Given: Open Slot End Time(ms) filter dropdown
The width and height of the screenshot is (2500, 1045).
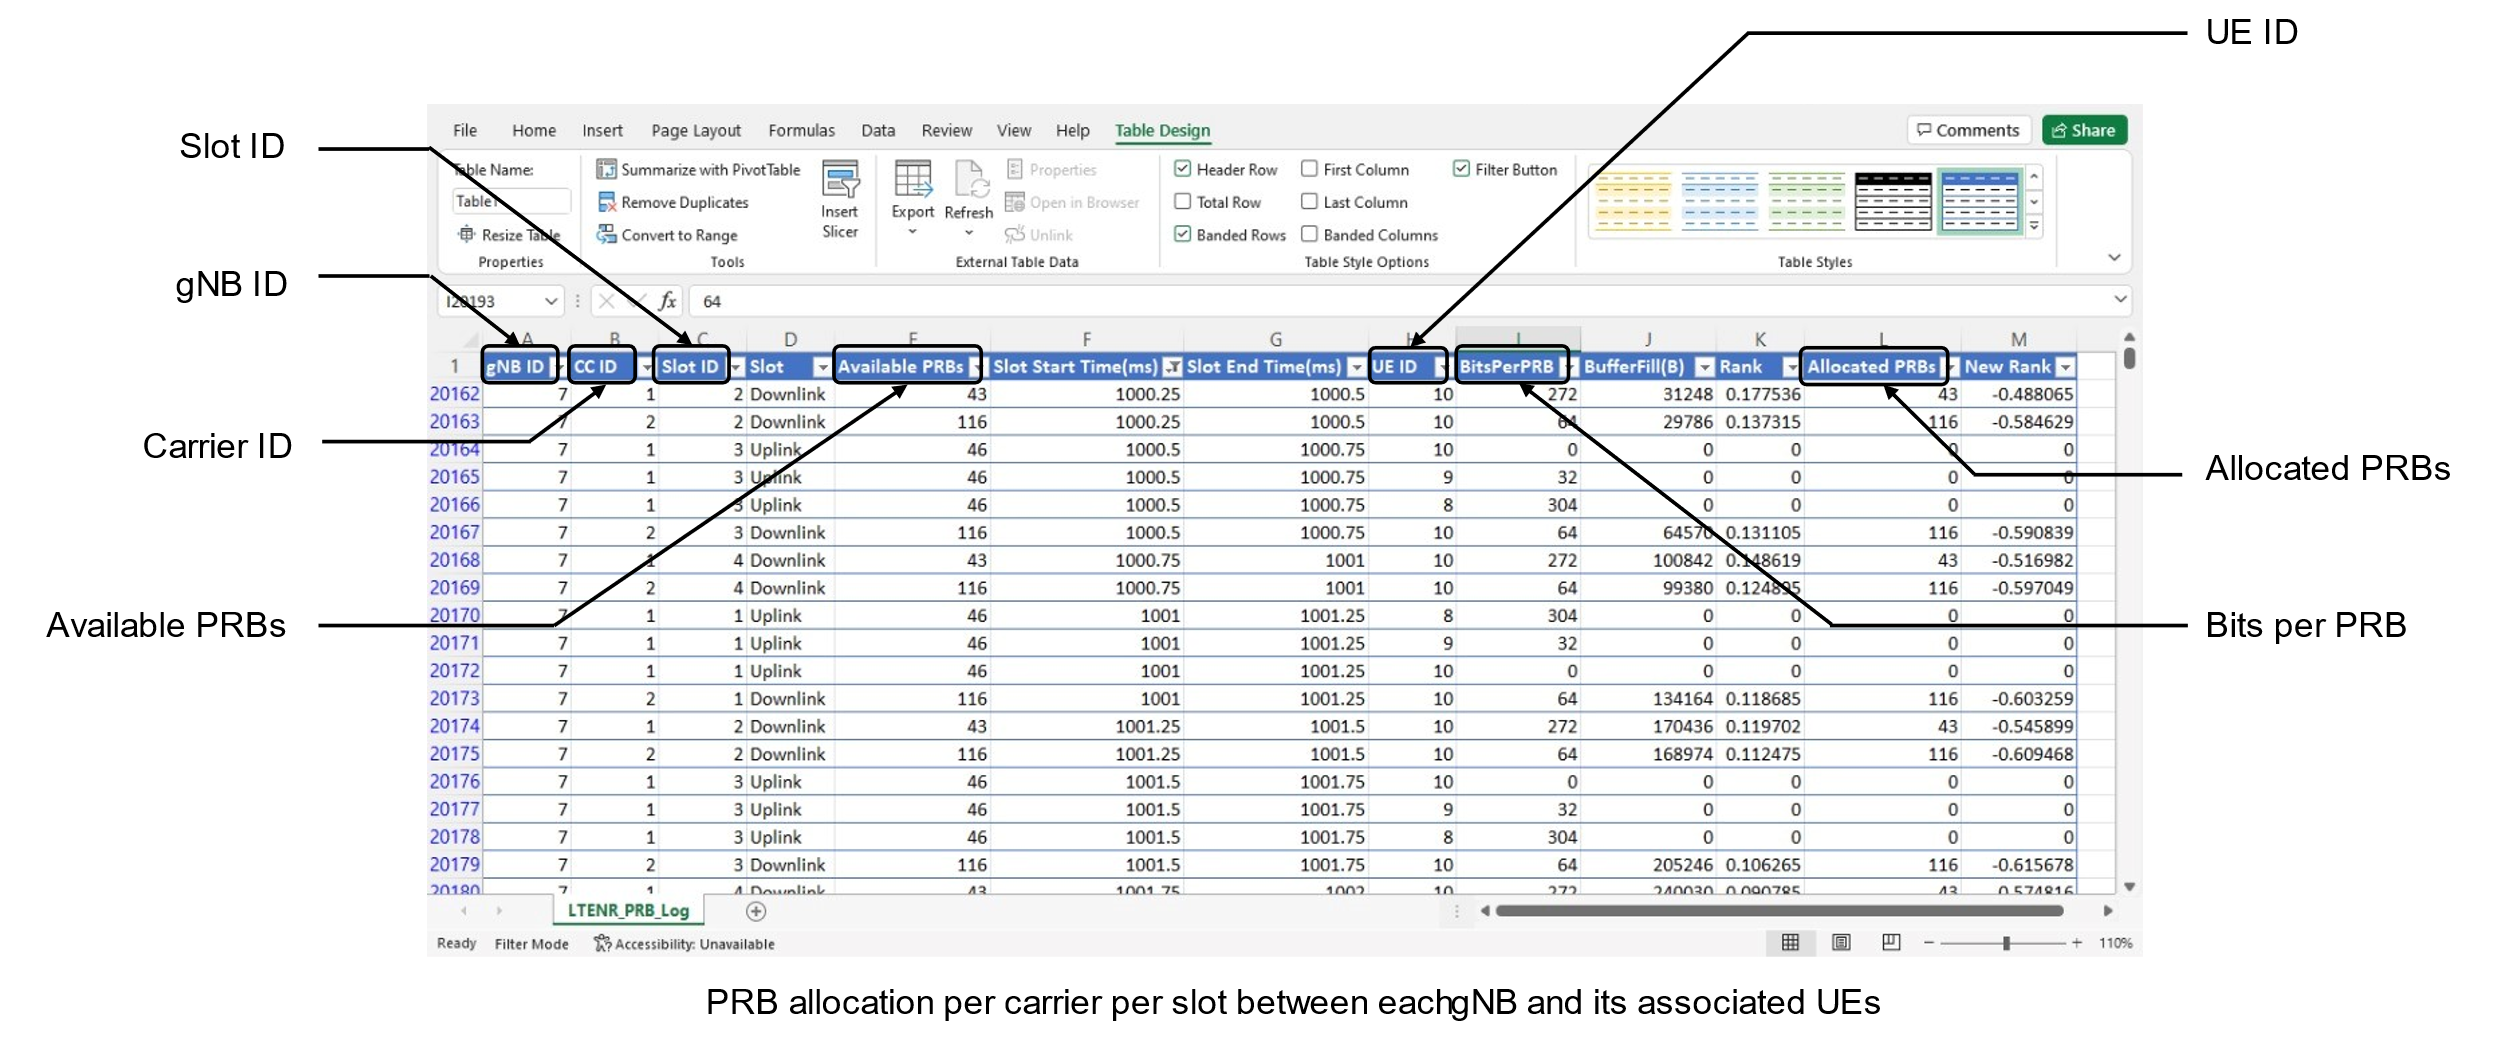Looking at the screenshot, I should click(x=1355, y=367).
